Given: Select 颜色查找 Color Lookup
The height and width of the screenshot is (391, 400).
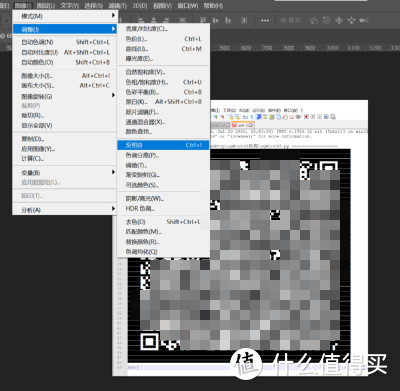Looking at the screenshot, I should (x=163, y=132).
